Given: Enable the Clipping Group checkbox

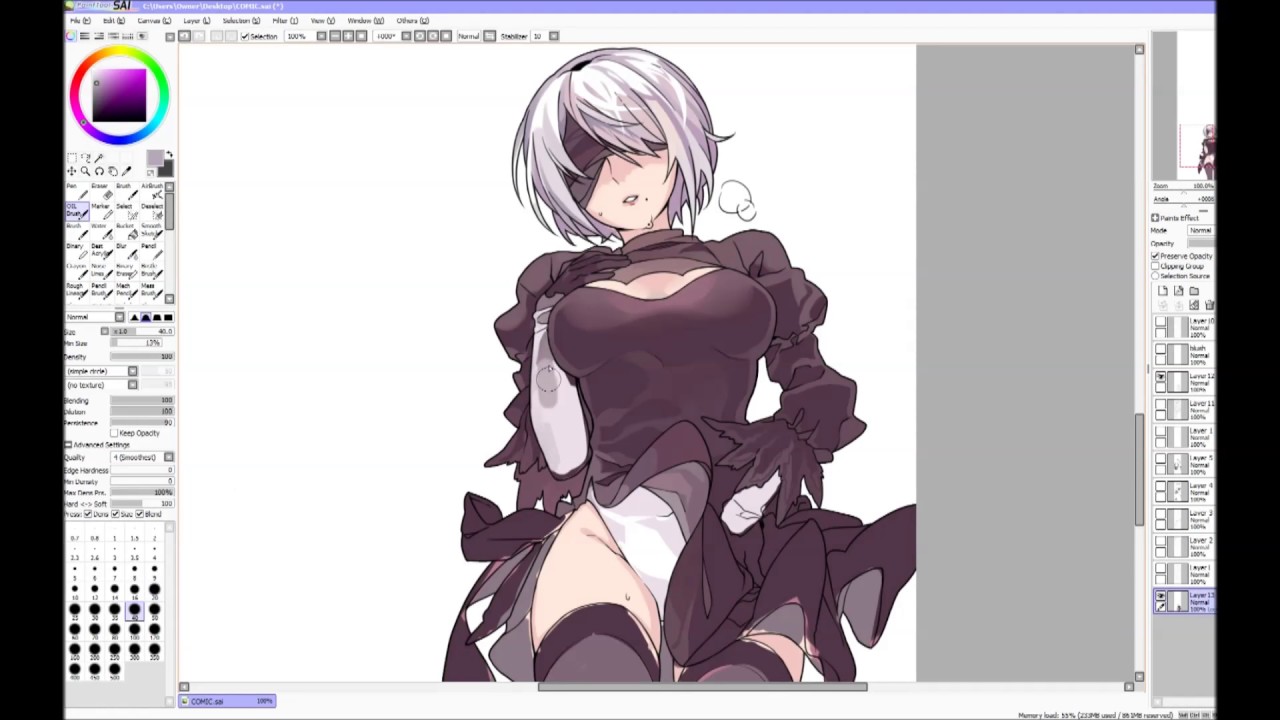Looking at the screenshot, I should click(1155, 266).
